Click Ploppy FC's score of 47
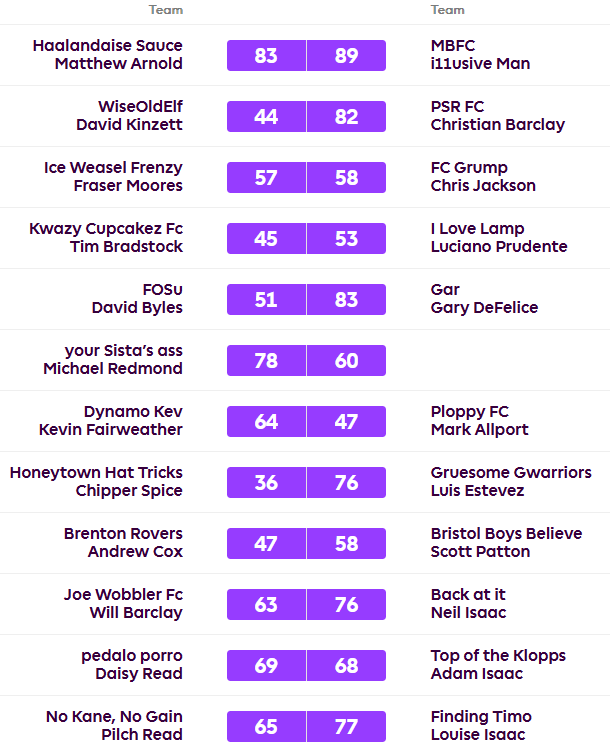This screenshot has height=750, width=610. pyautogui.click(x=347, y=422)
